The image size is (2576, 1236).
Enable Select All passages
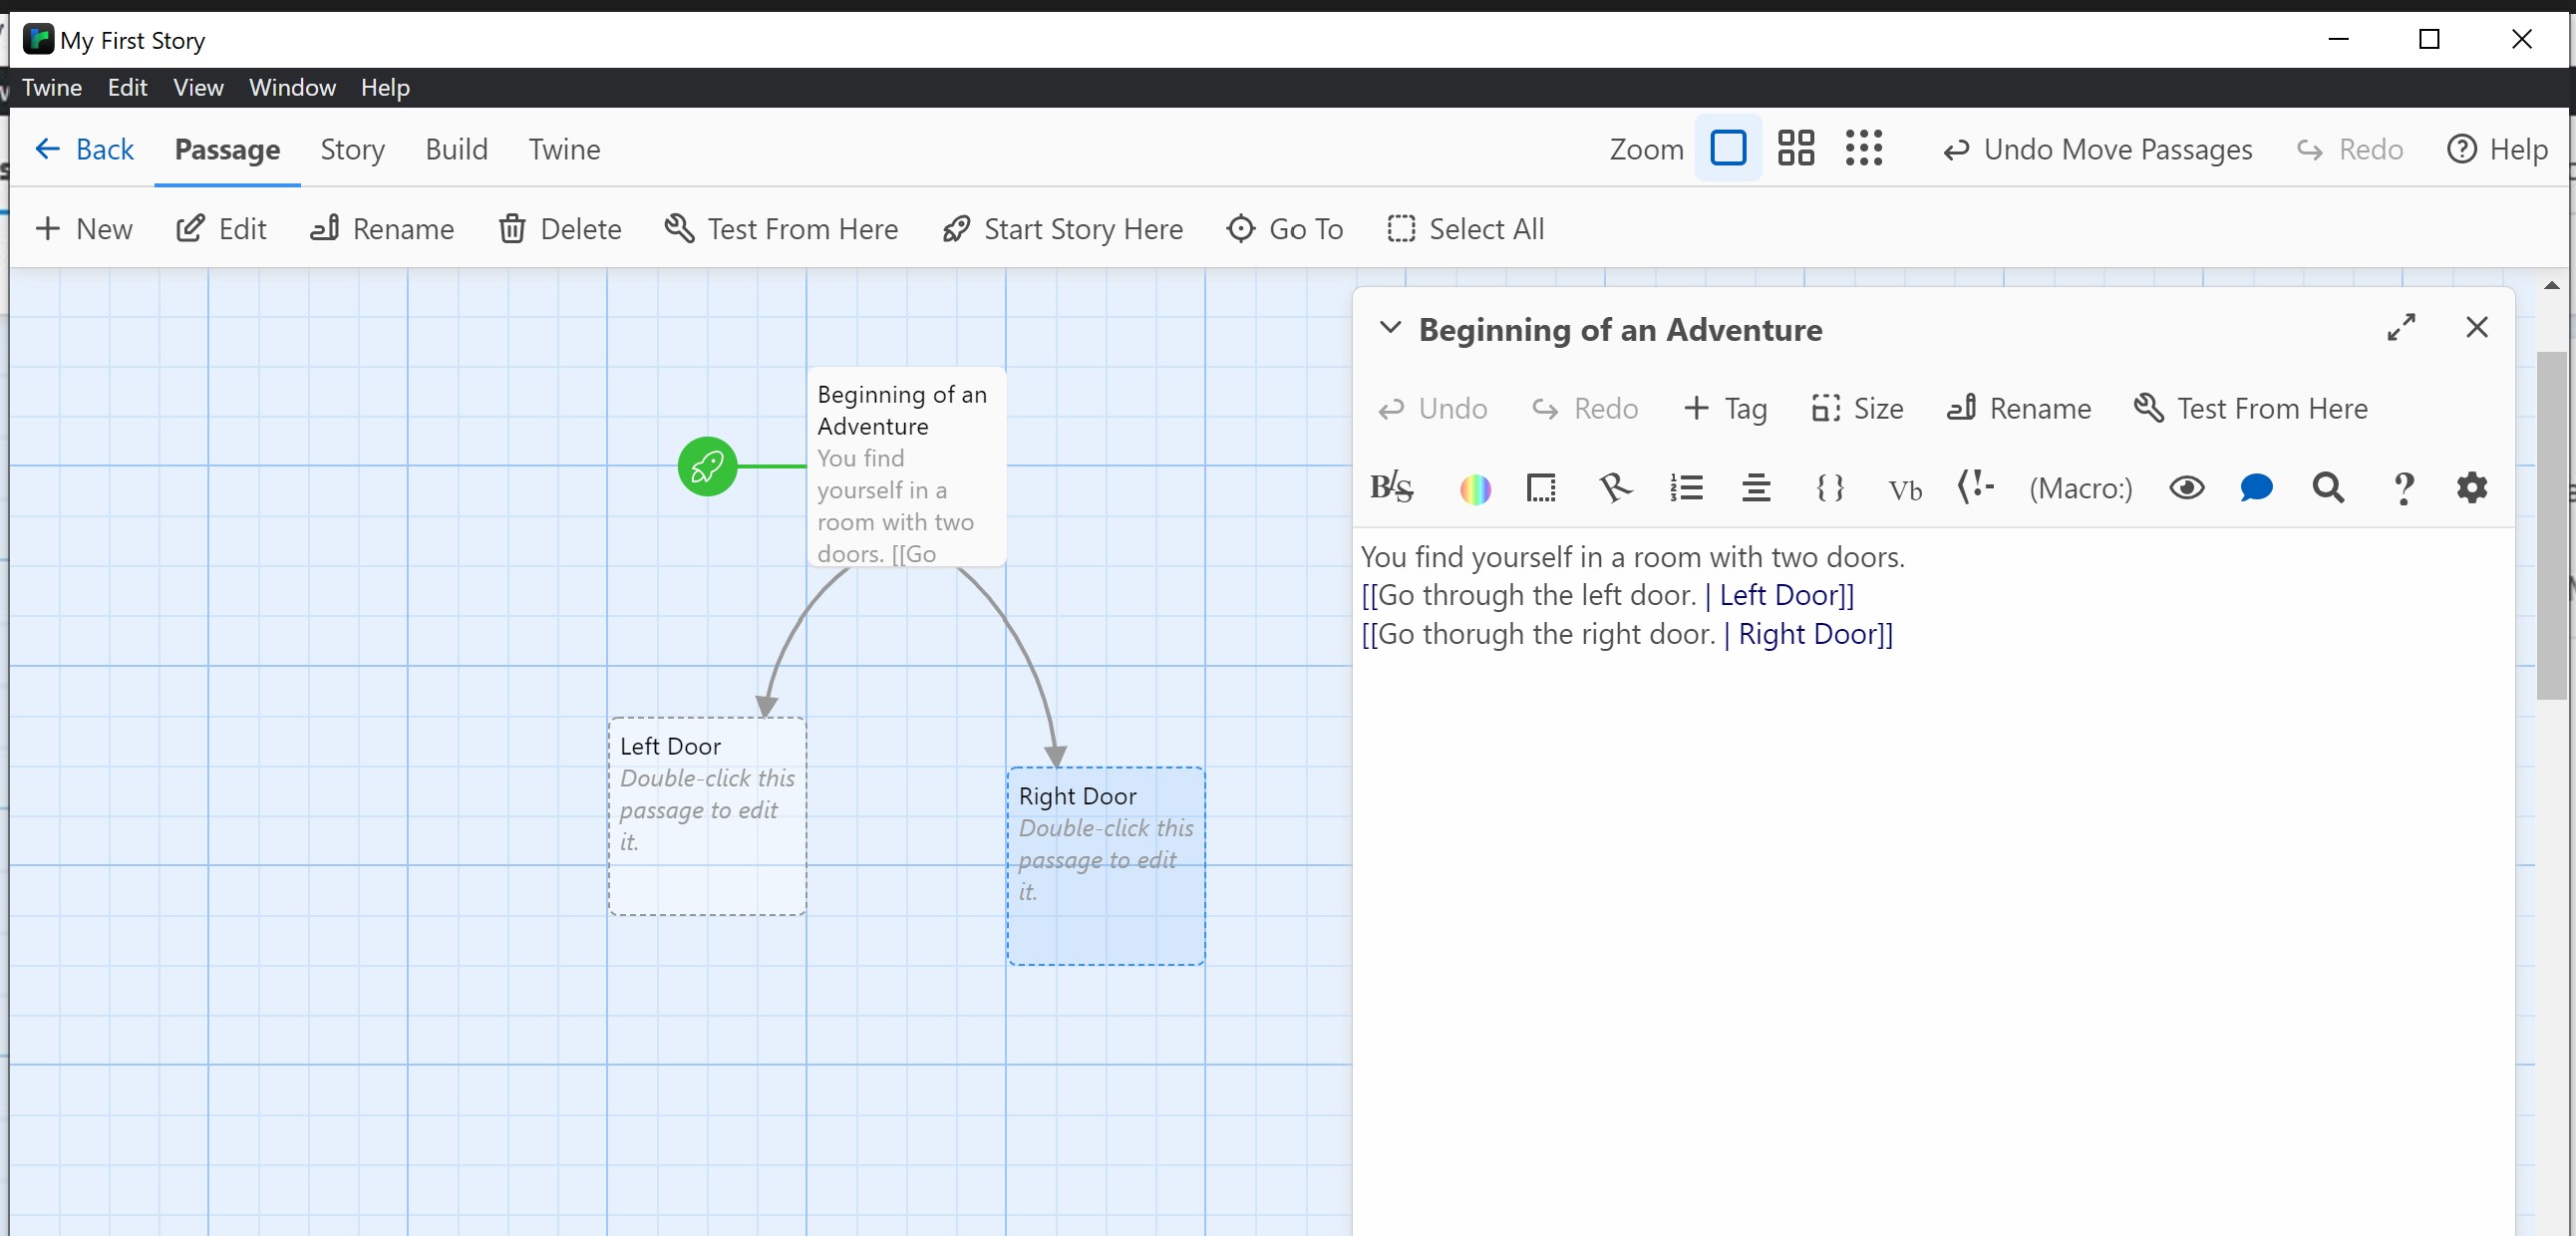coord(1465,228)
